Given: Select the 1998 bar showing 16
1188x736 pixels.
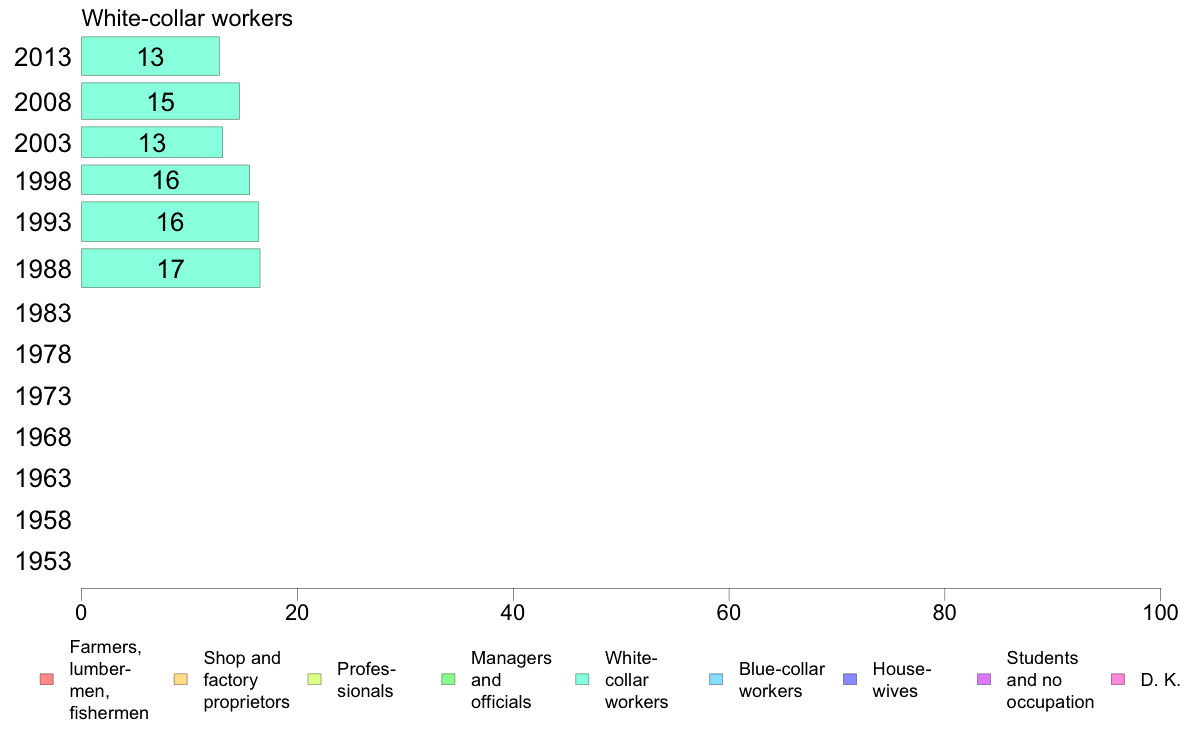Looking at the screenshot, I should click(165, 180).
